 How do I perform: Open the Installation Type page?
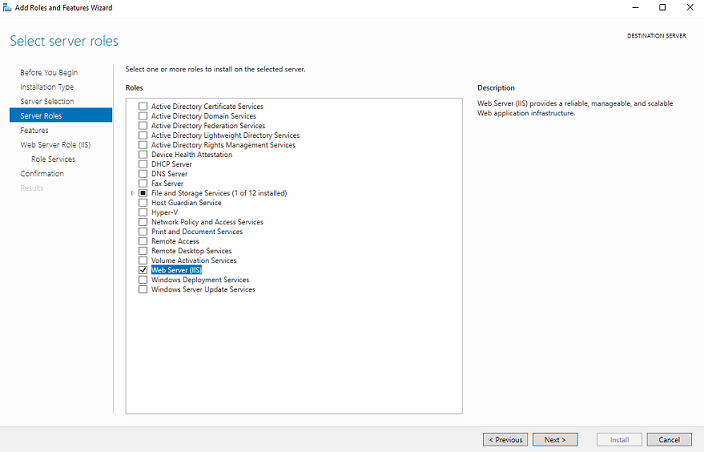[x=47, y=87]
